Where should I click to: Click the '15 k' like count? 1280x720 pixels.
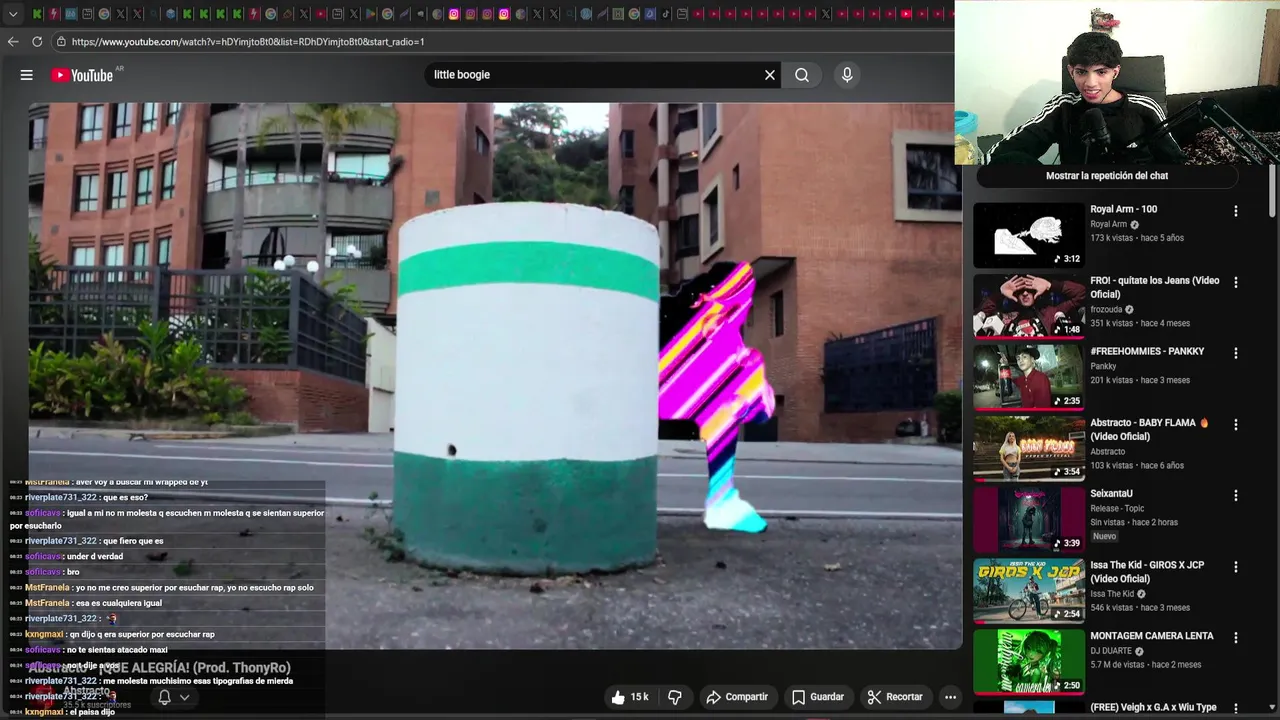pyautogui.click(x=639, y=697)
